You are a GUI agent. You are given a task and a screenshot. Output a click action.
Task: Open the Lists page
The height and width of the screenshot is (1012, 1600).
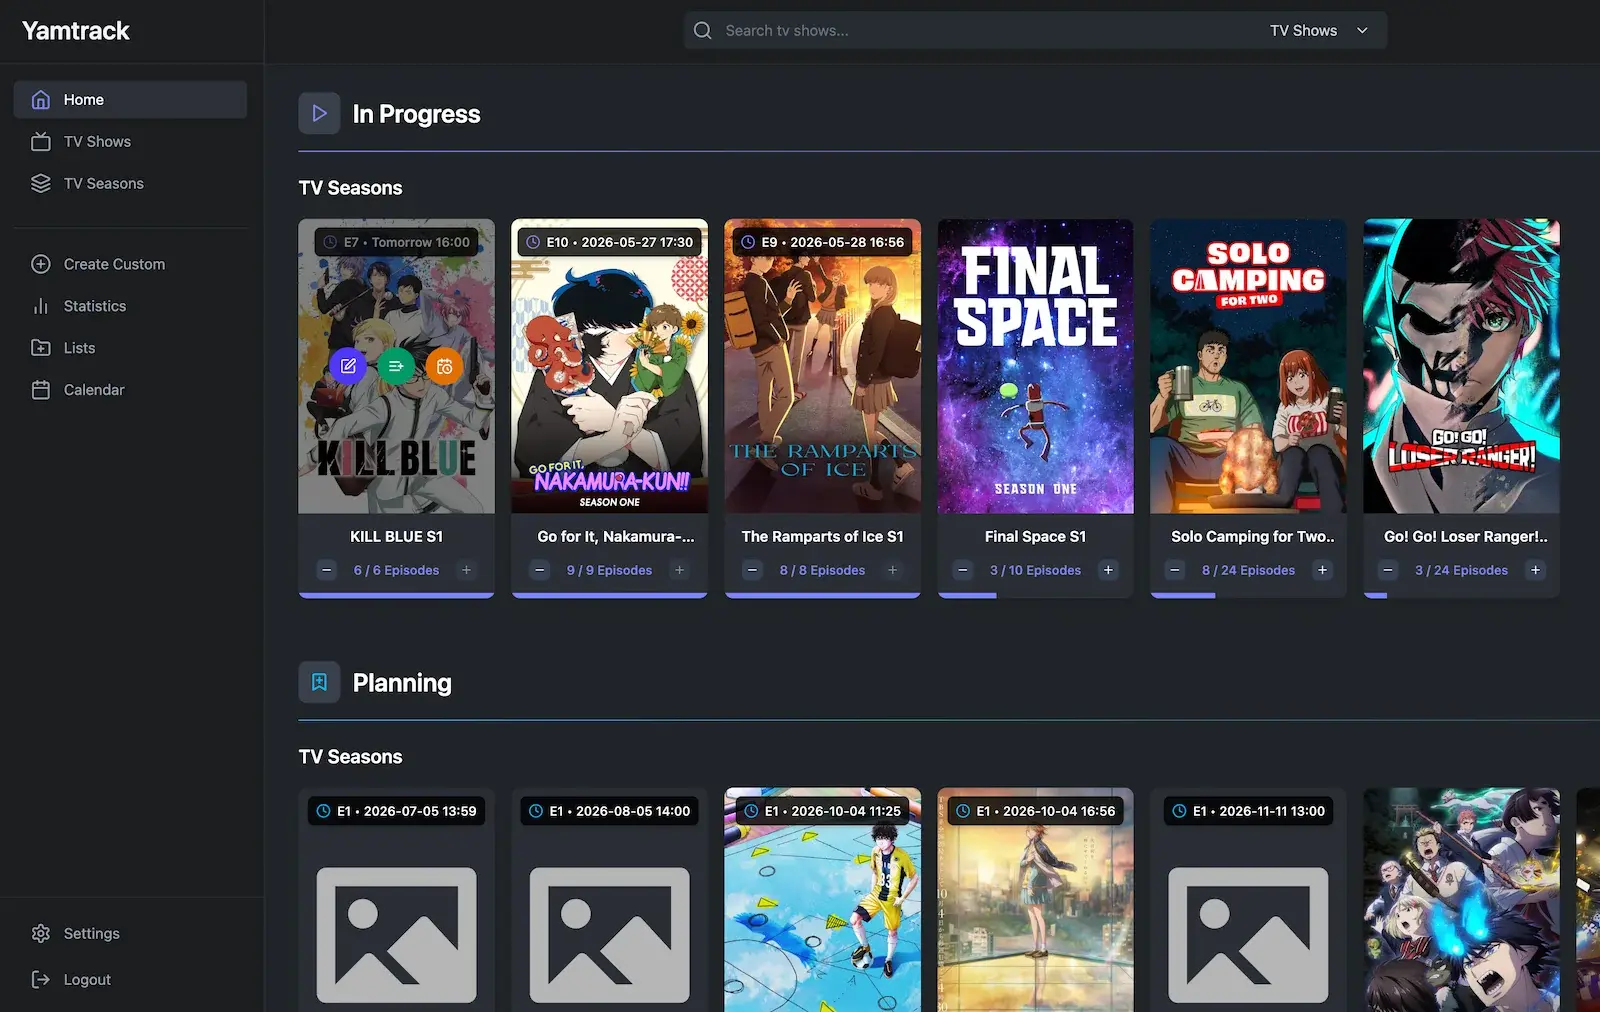pos(130,348)
